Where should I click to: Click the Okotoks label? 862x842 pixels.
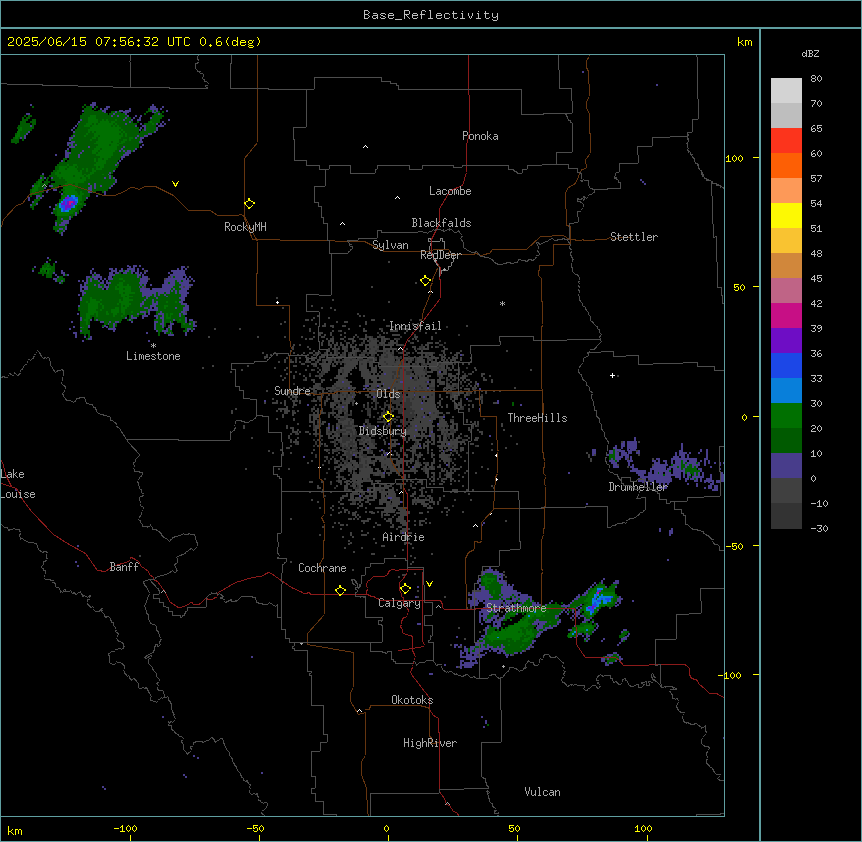tap(412, 700)
